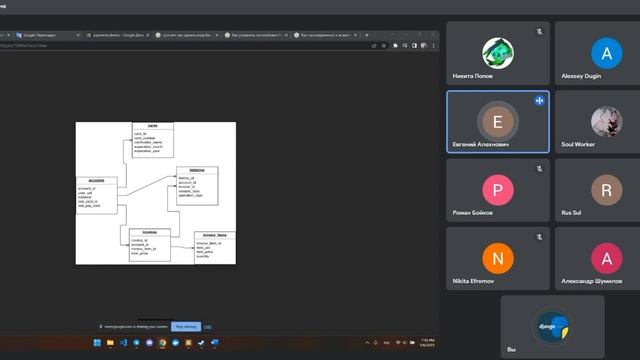Click the cards table header in diagram
This screenshot has width=640, height=360.
click(x=153, y=126)
